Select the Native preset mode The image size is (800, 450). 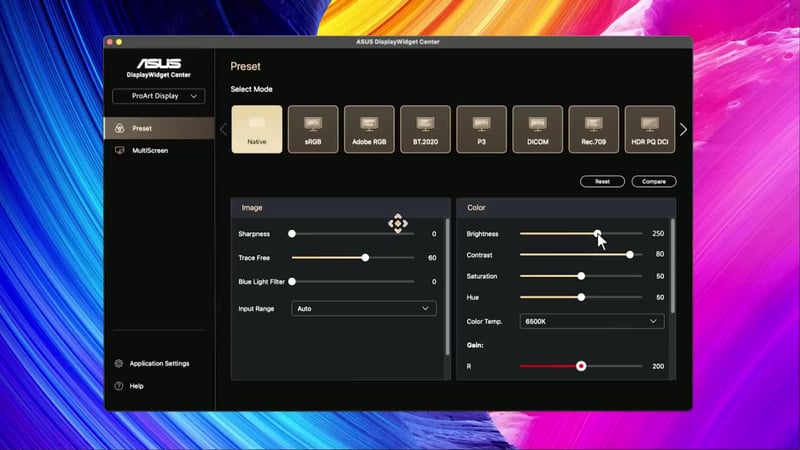tap(257, 129)
